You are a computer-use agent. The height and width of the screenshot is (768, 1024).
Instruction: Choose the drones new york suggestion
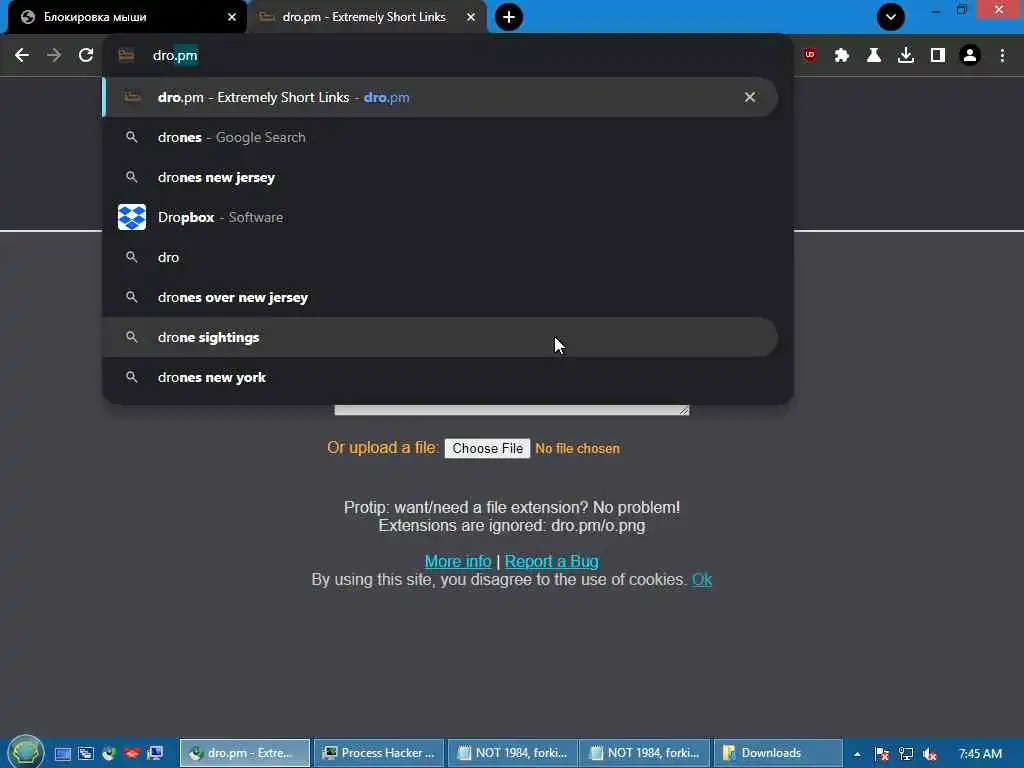pyautogui.click(x=440, y=377)
